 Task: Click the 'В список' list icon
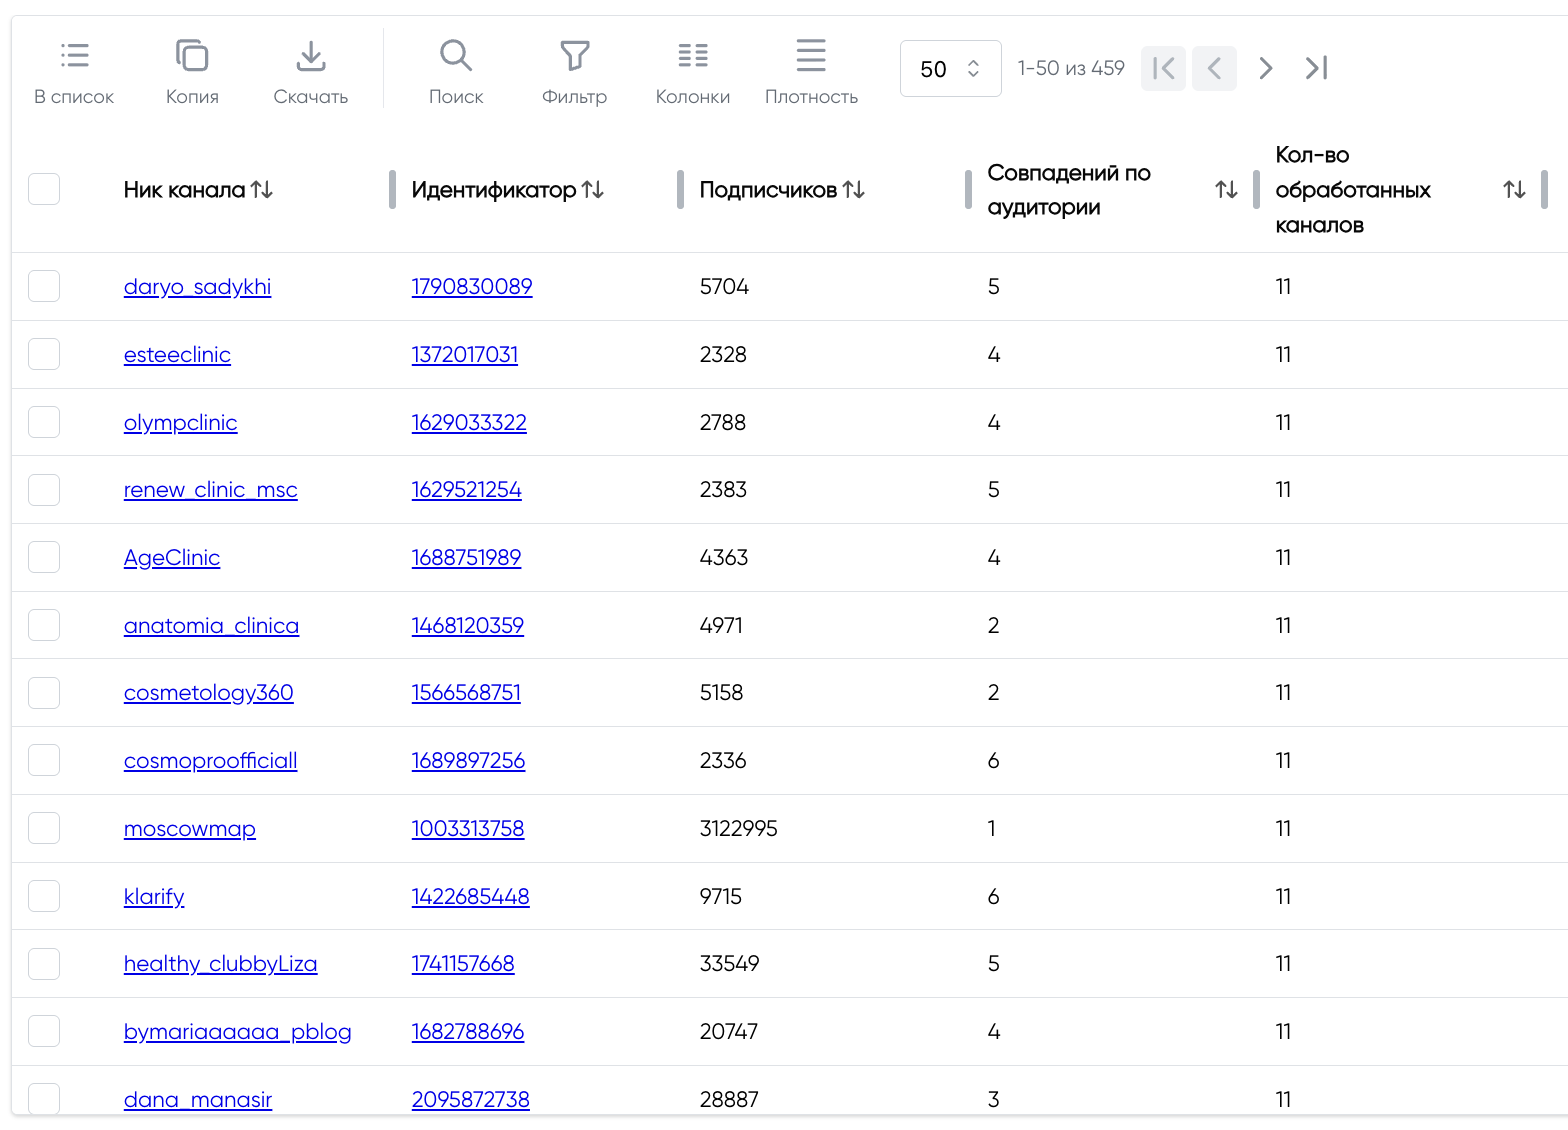(x=74, y=55)
